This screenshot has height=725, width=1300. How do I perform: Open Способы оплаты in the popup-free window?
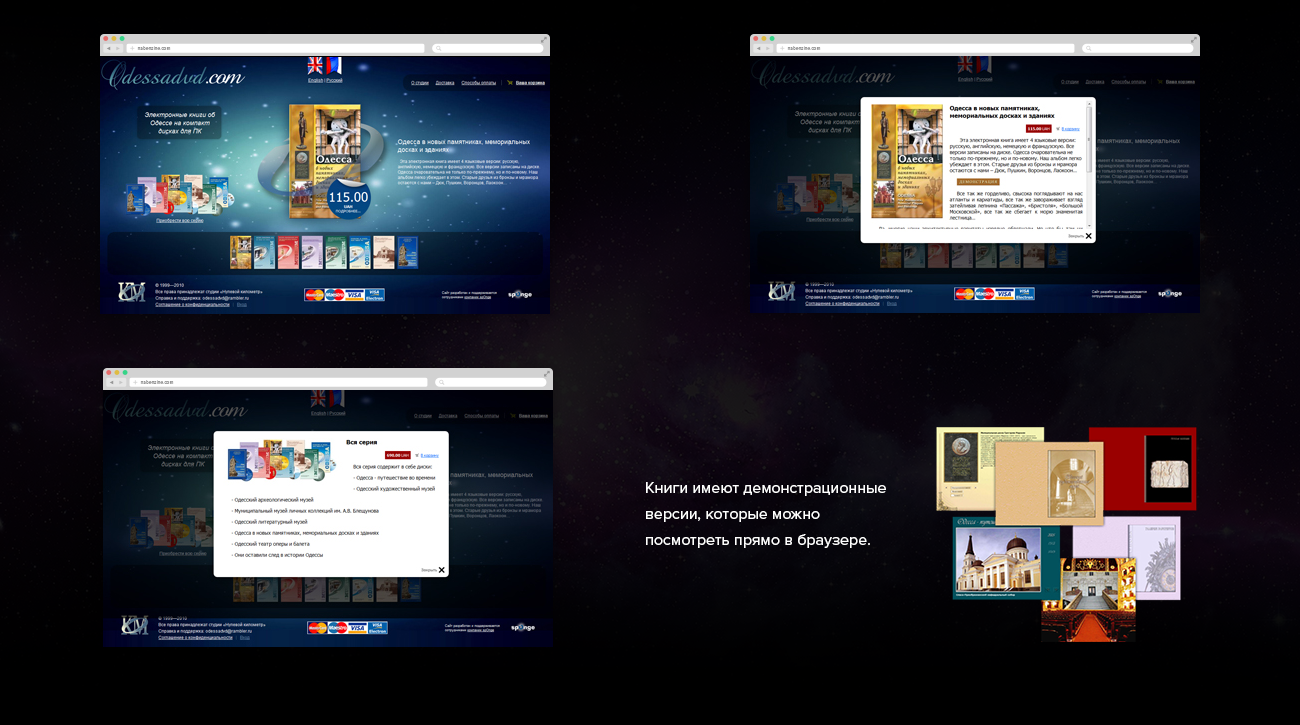(x=479, y=82)
